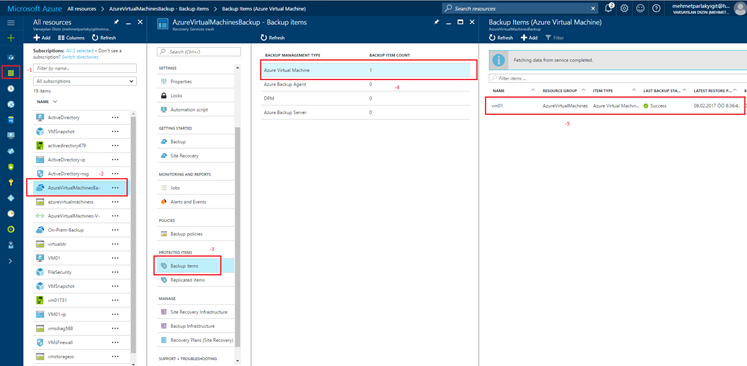Open the FileSecurity resource

(x=60, y=272)
